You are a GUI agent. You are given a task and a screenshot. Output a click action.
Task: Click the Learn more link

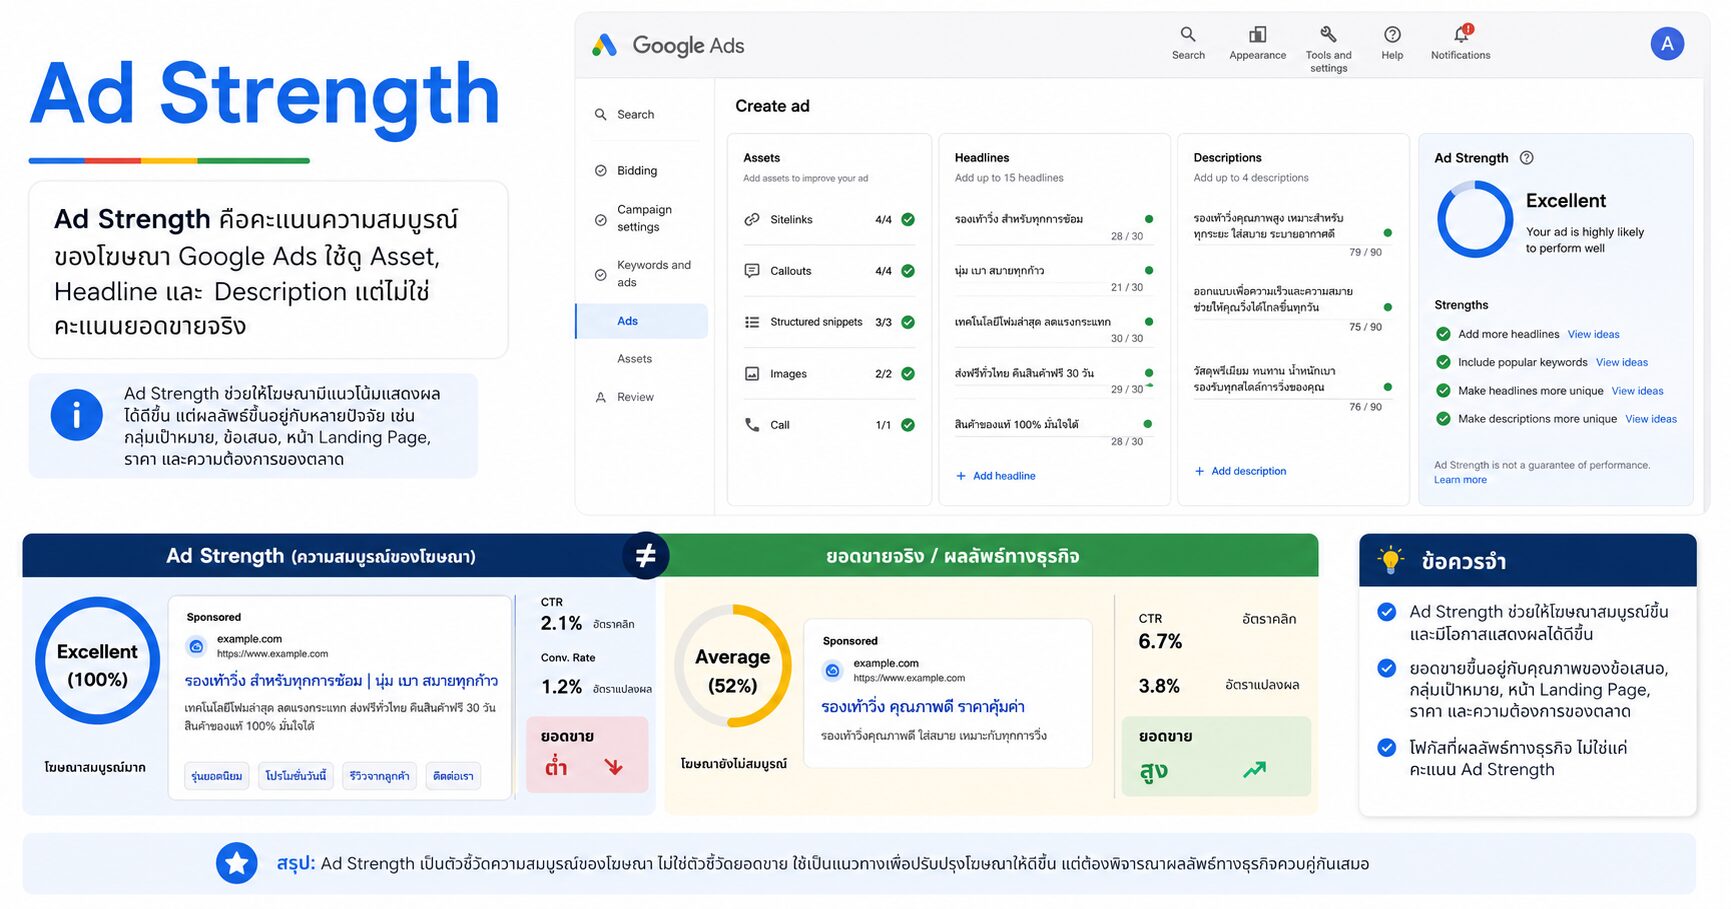tap(1460, 480)
